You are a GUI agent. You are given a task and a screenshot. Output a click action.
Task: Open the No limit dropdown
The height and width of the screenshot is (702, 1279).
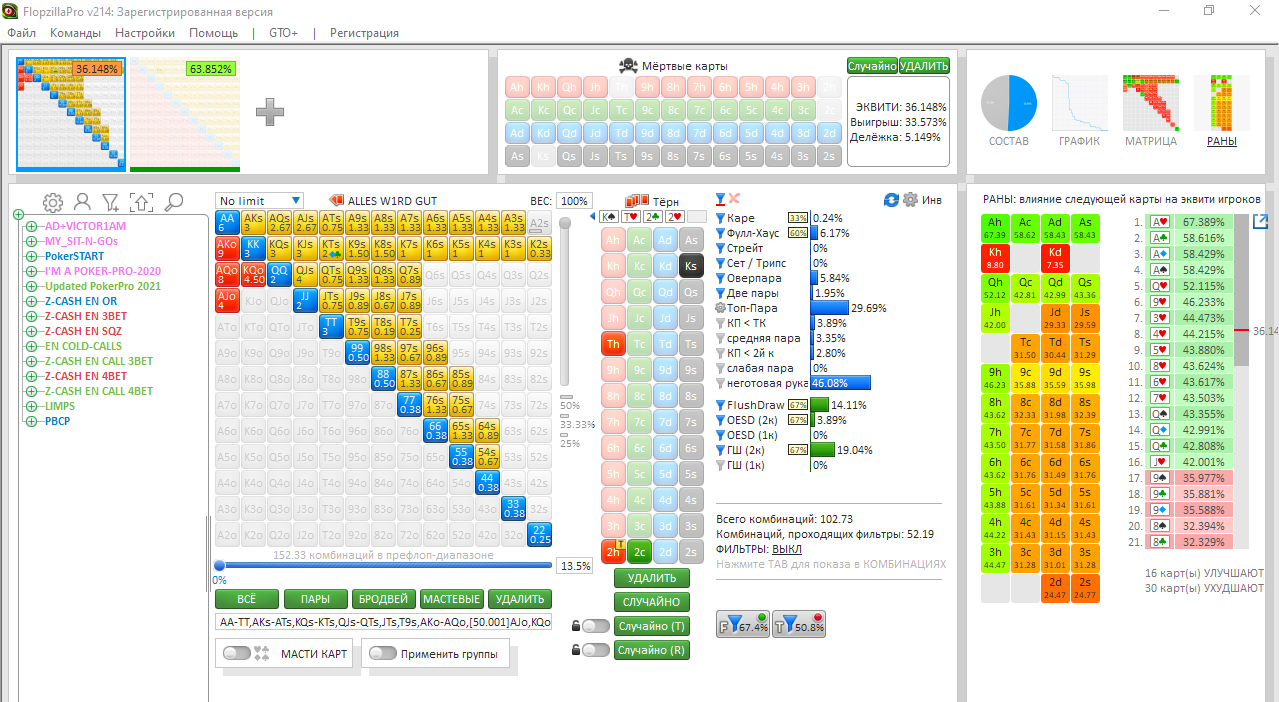259,201
